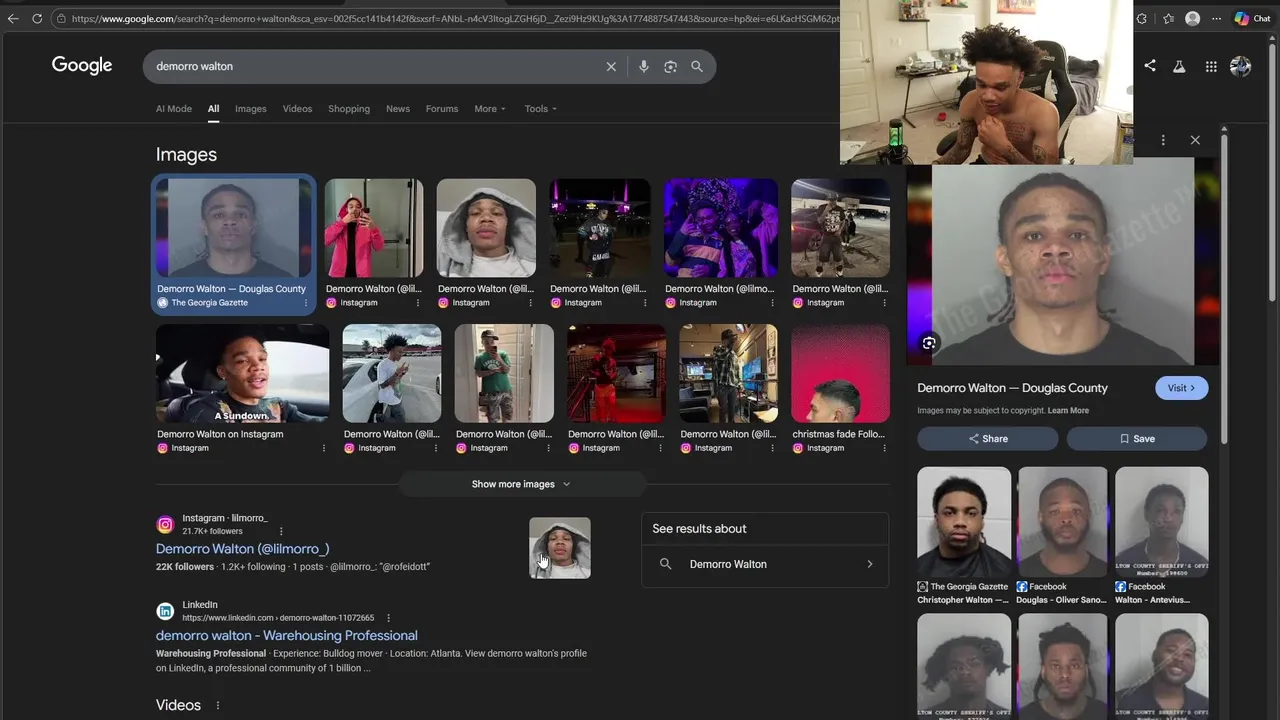Open more options under A Sundown image

324,448
